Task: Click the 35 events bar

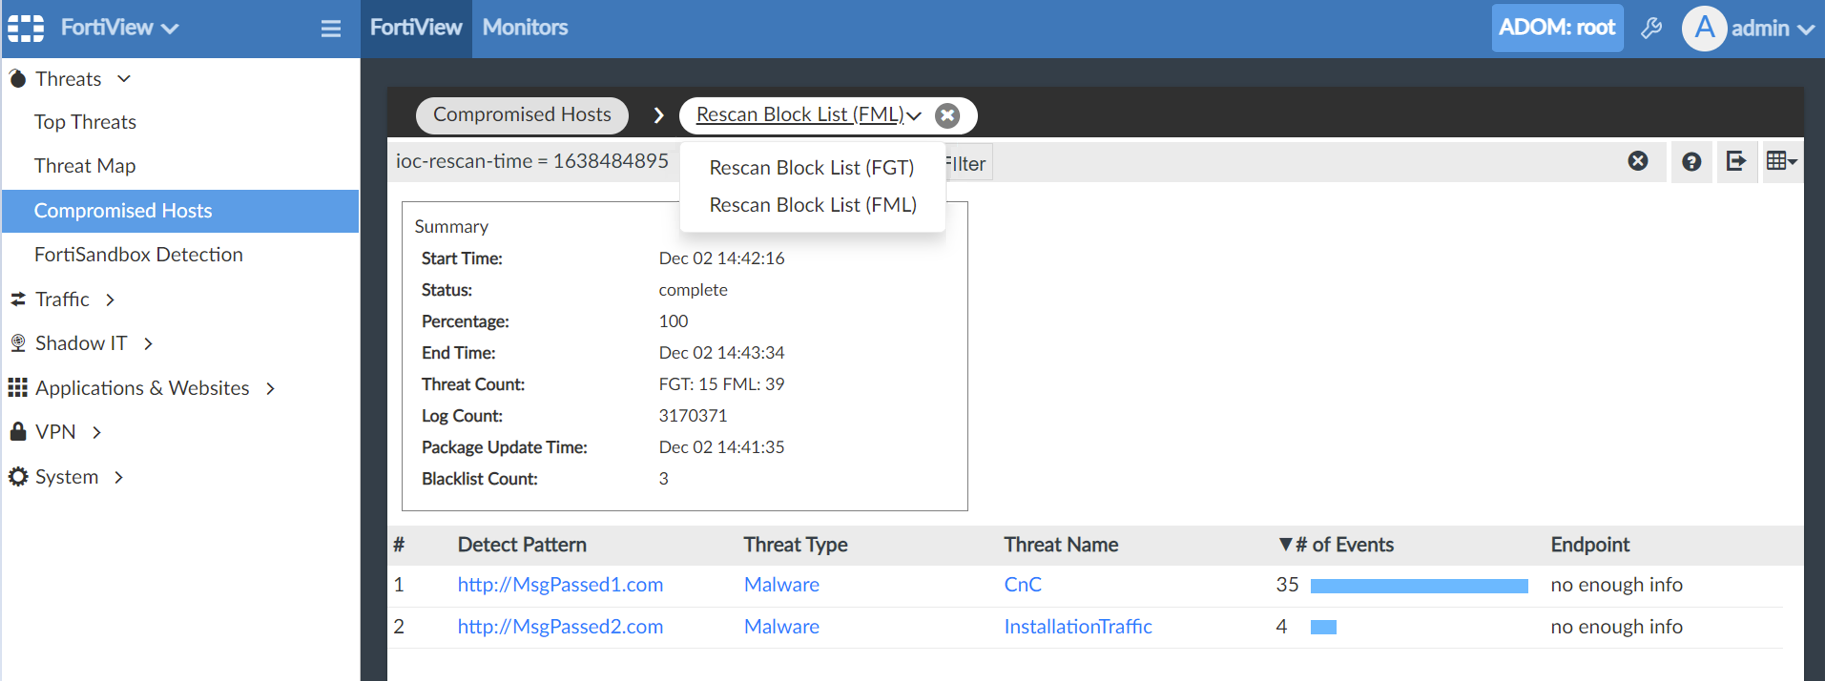Action: pos(1419,586)
